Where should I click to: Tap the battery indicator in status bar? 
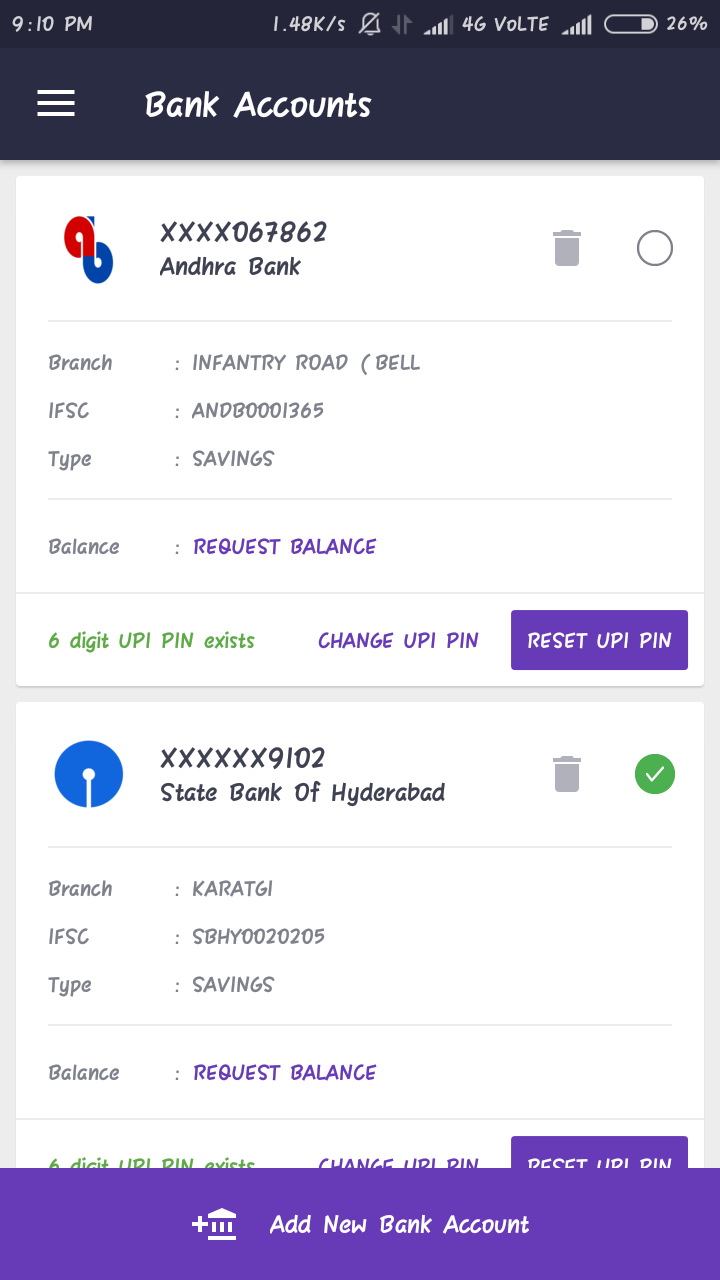pyautogui.click(x=631, y=24)
